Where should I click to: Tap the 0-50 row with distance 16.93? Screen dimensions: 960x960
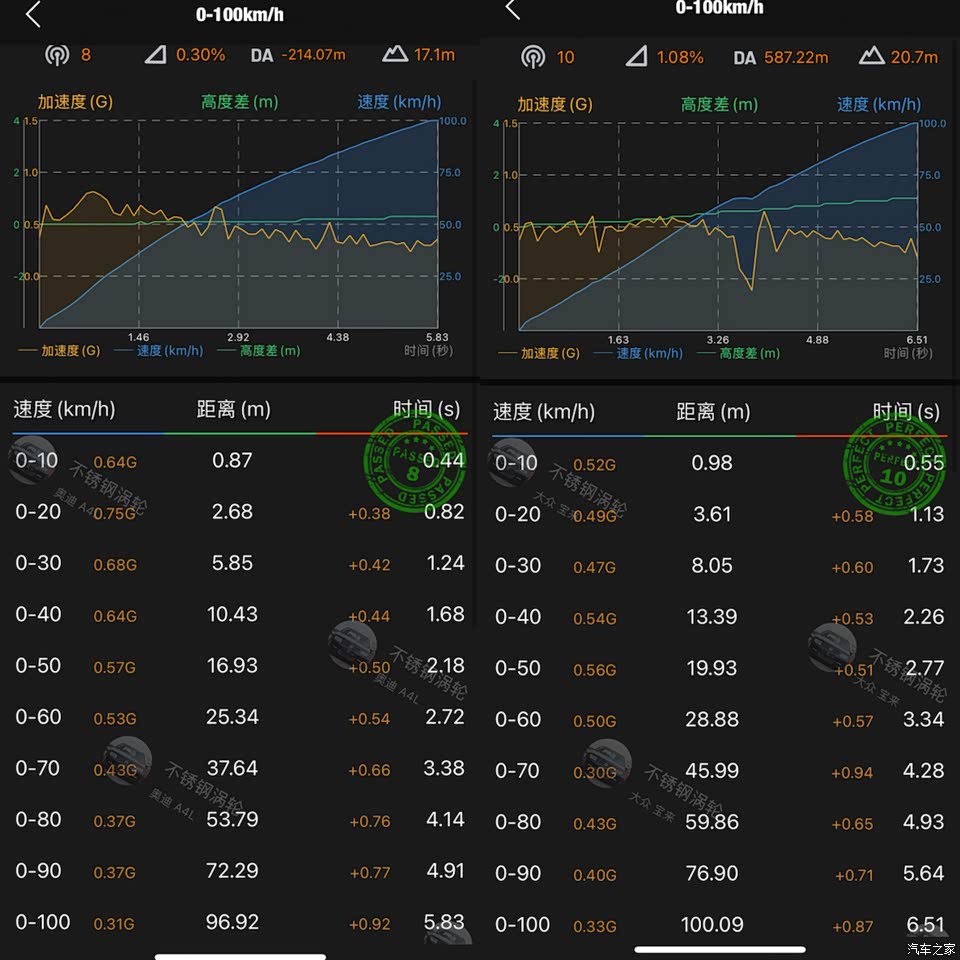click(x=240, y=666)
